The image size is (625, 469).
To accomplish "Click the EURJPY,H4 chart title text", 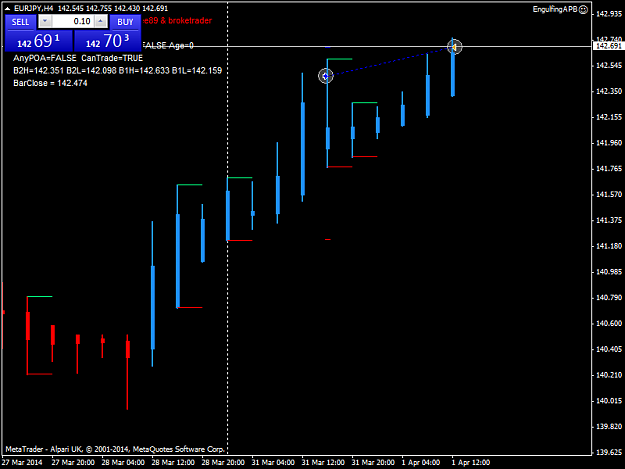I will [33, 8].
